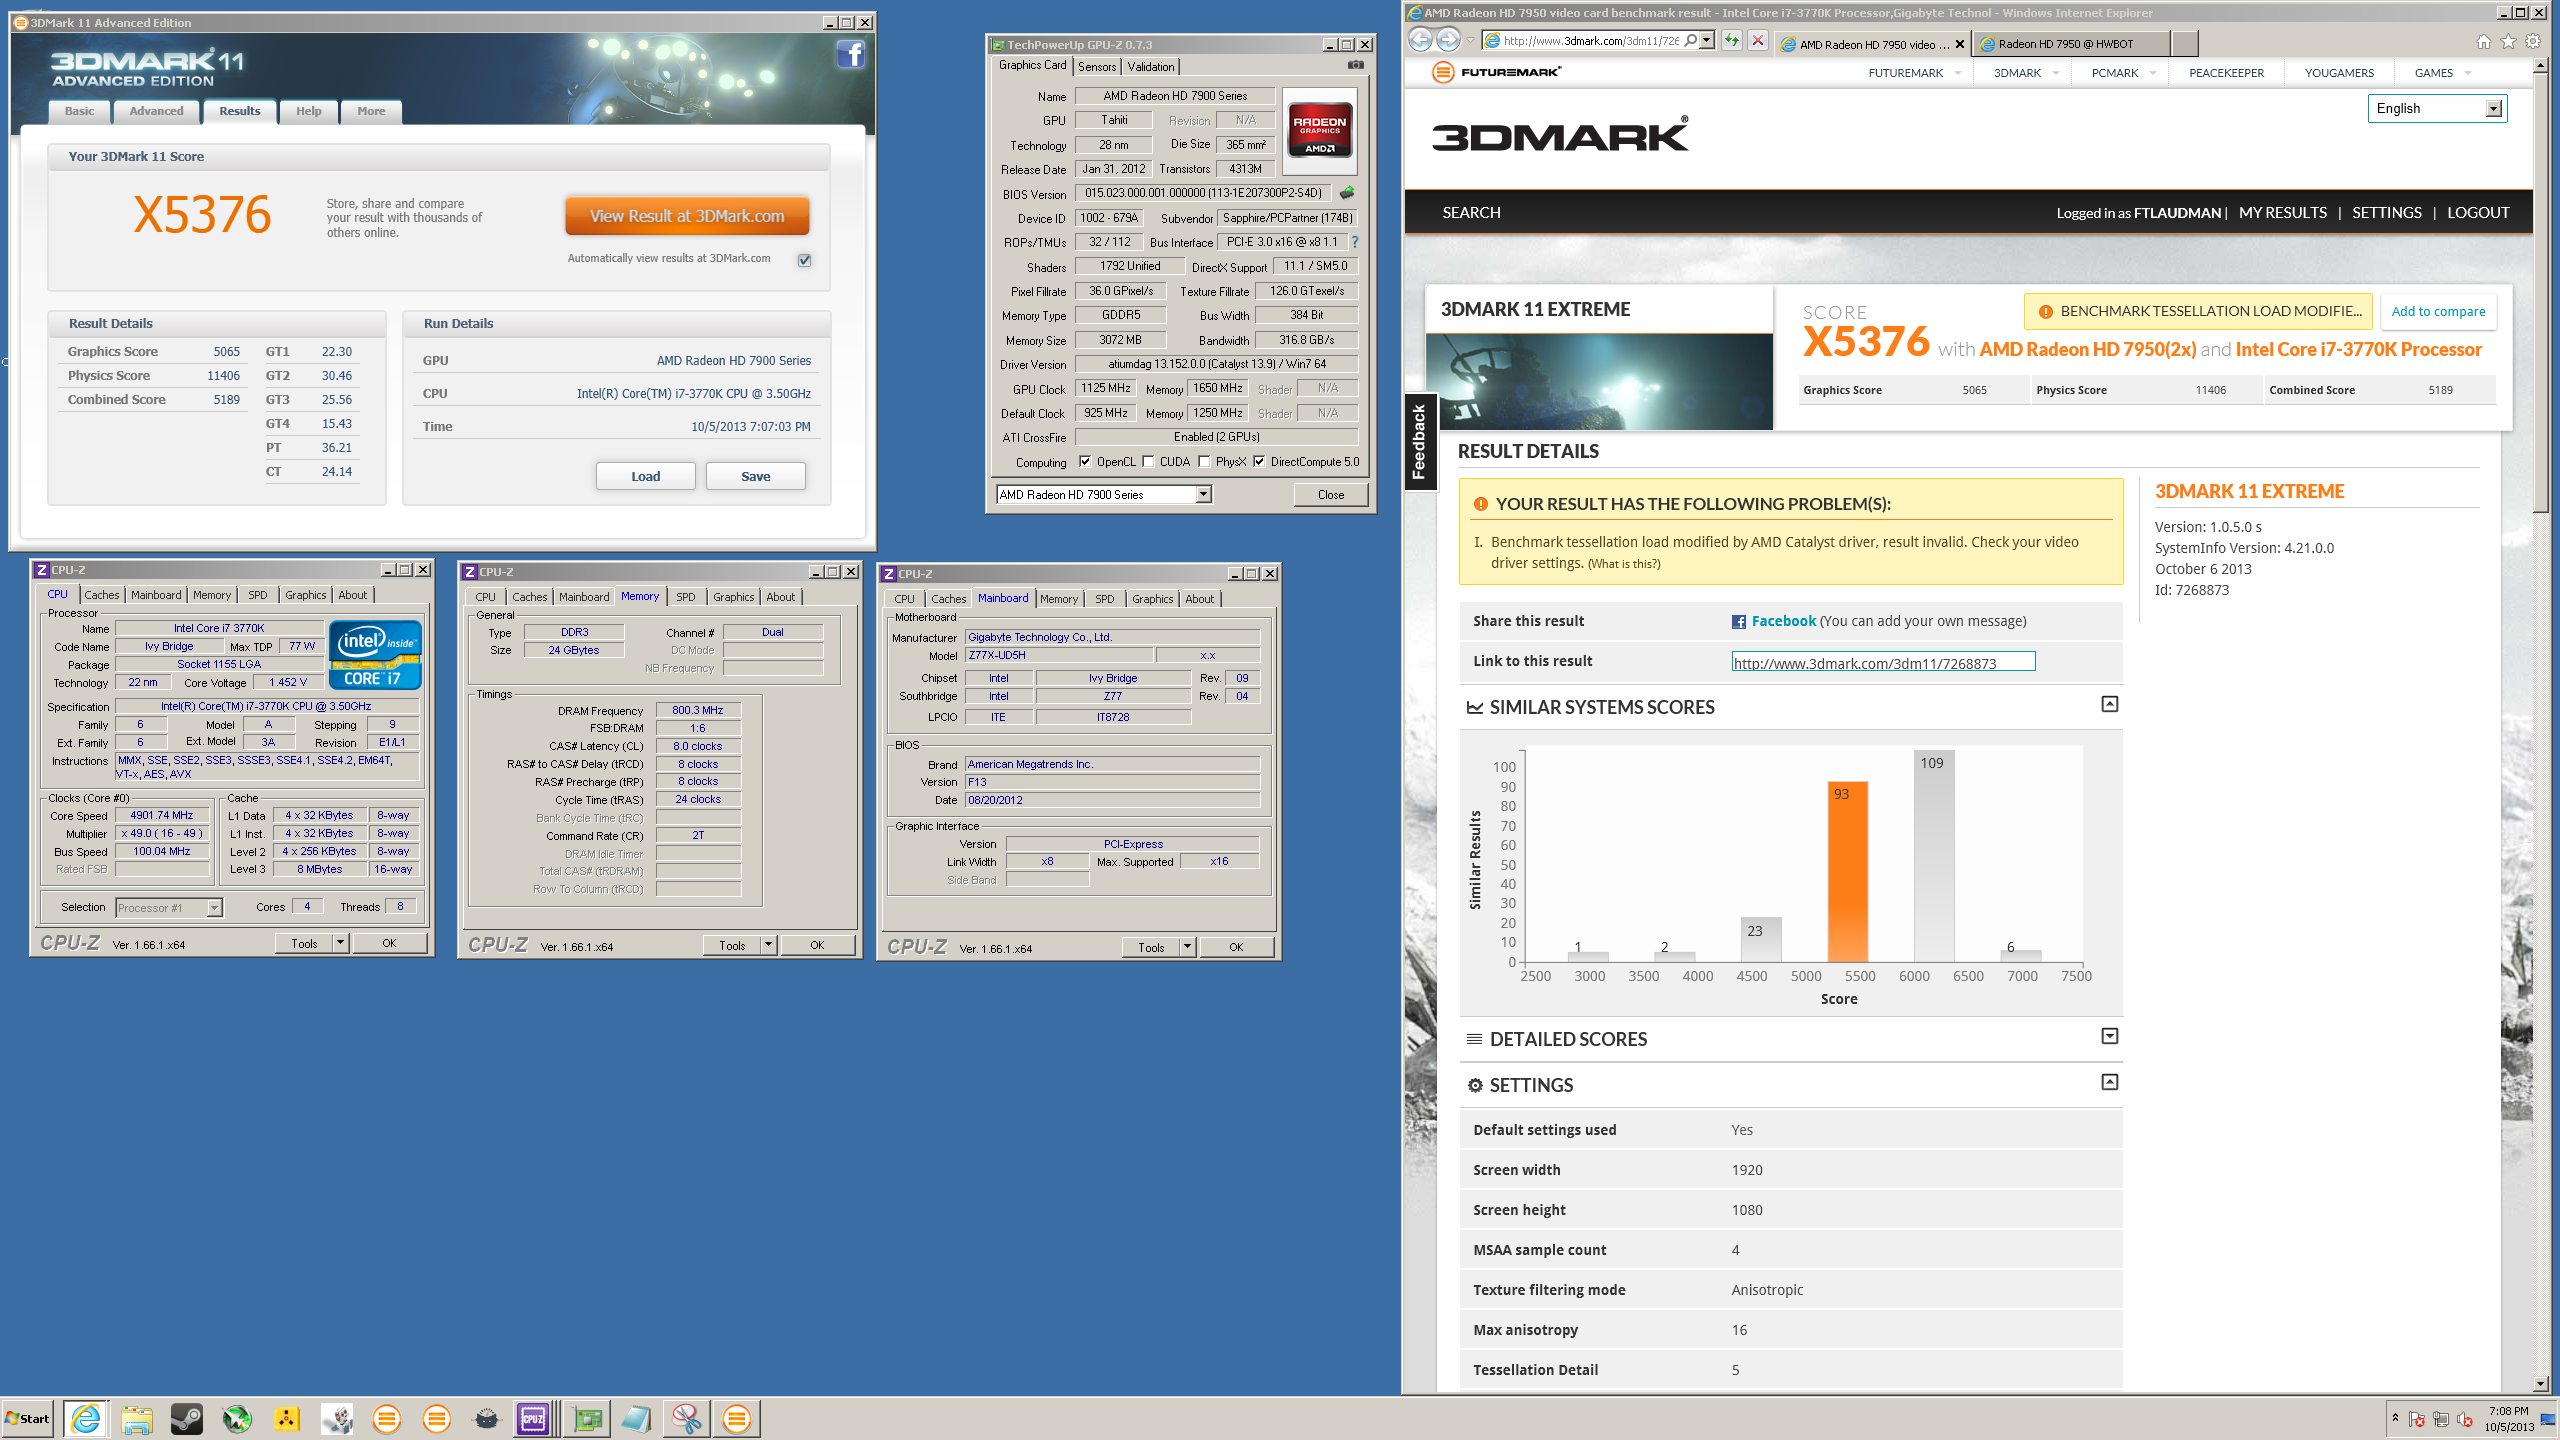Click the Save button in Run Details

(755, 476)
